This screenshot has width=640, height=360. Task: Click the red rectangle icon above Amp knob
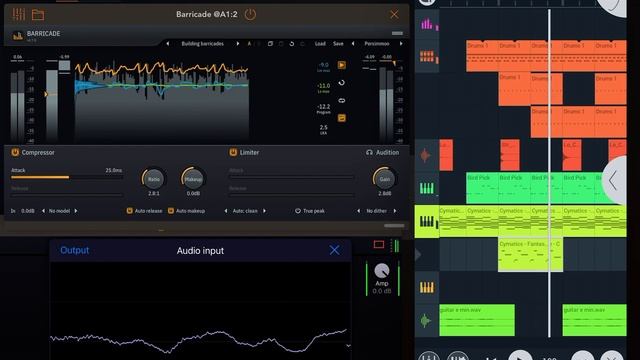point(379,244)
